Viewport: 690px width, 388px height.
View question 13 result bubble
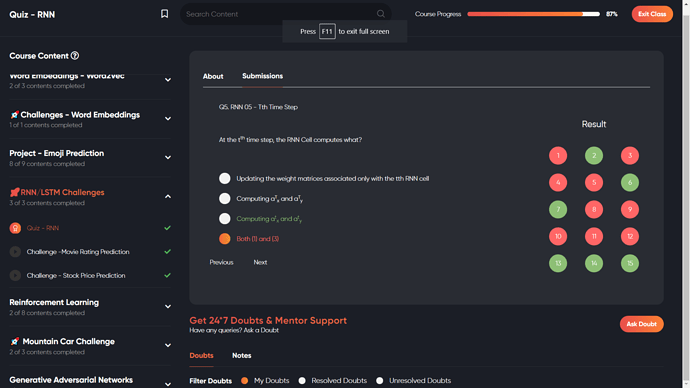click(558, 264)
